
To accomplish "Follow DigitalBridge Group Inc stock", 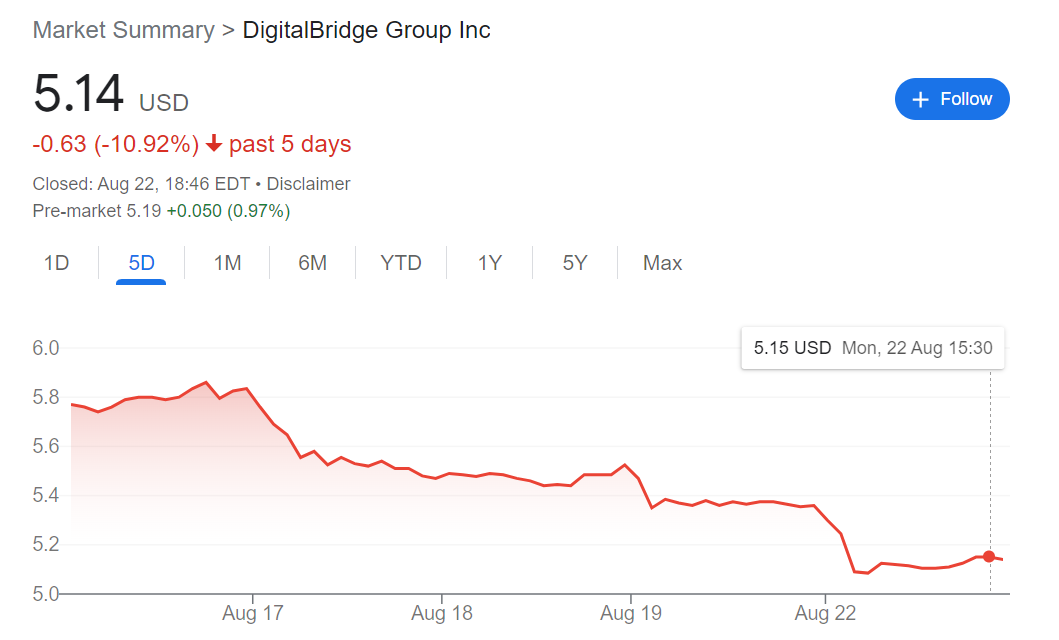I will pos(951,99).
